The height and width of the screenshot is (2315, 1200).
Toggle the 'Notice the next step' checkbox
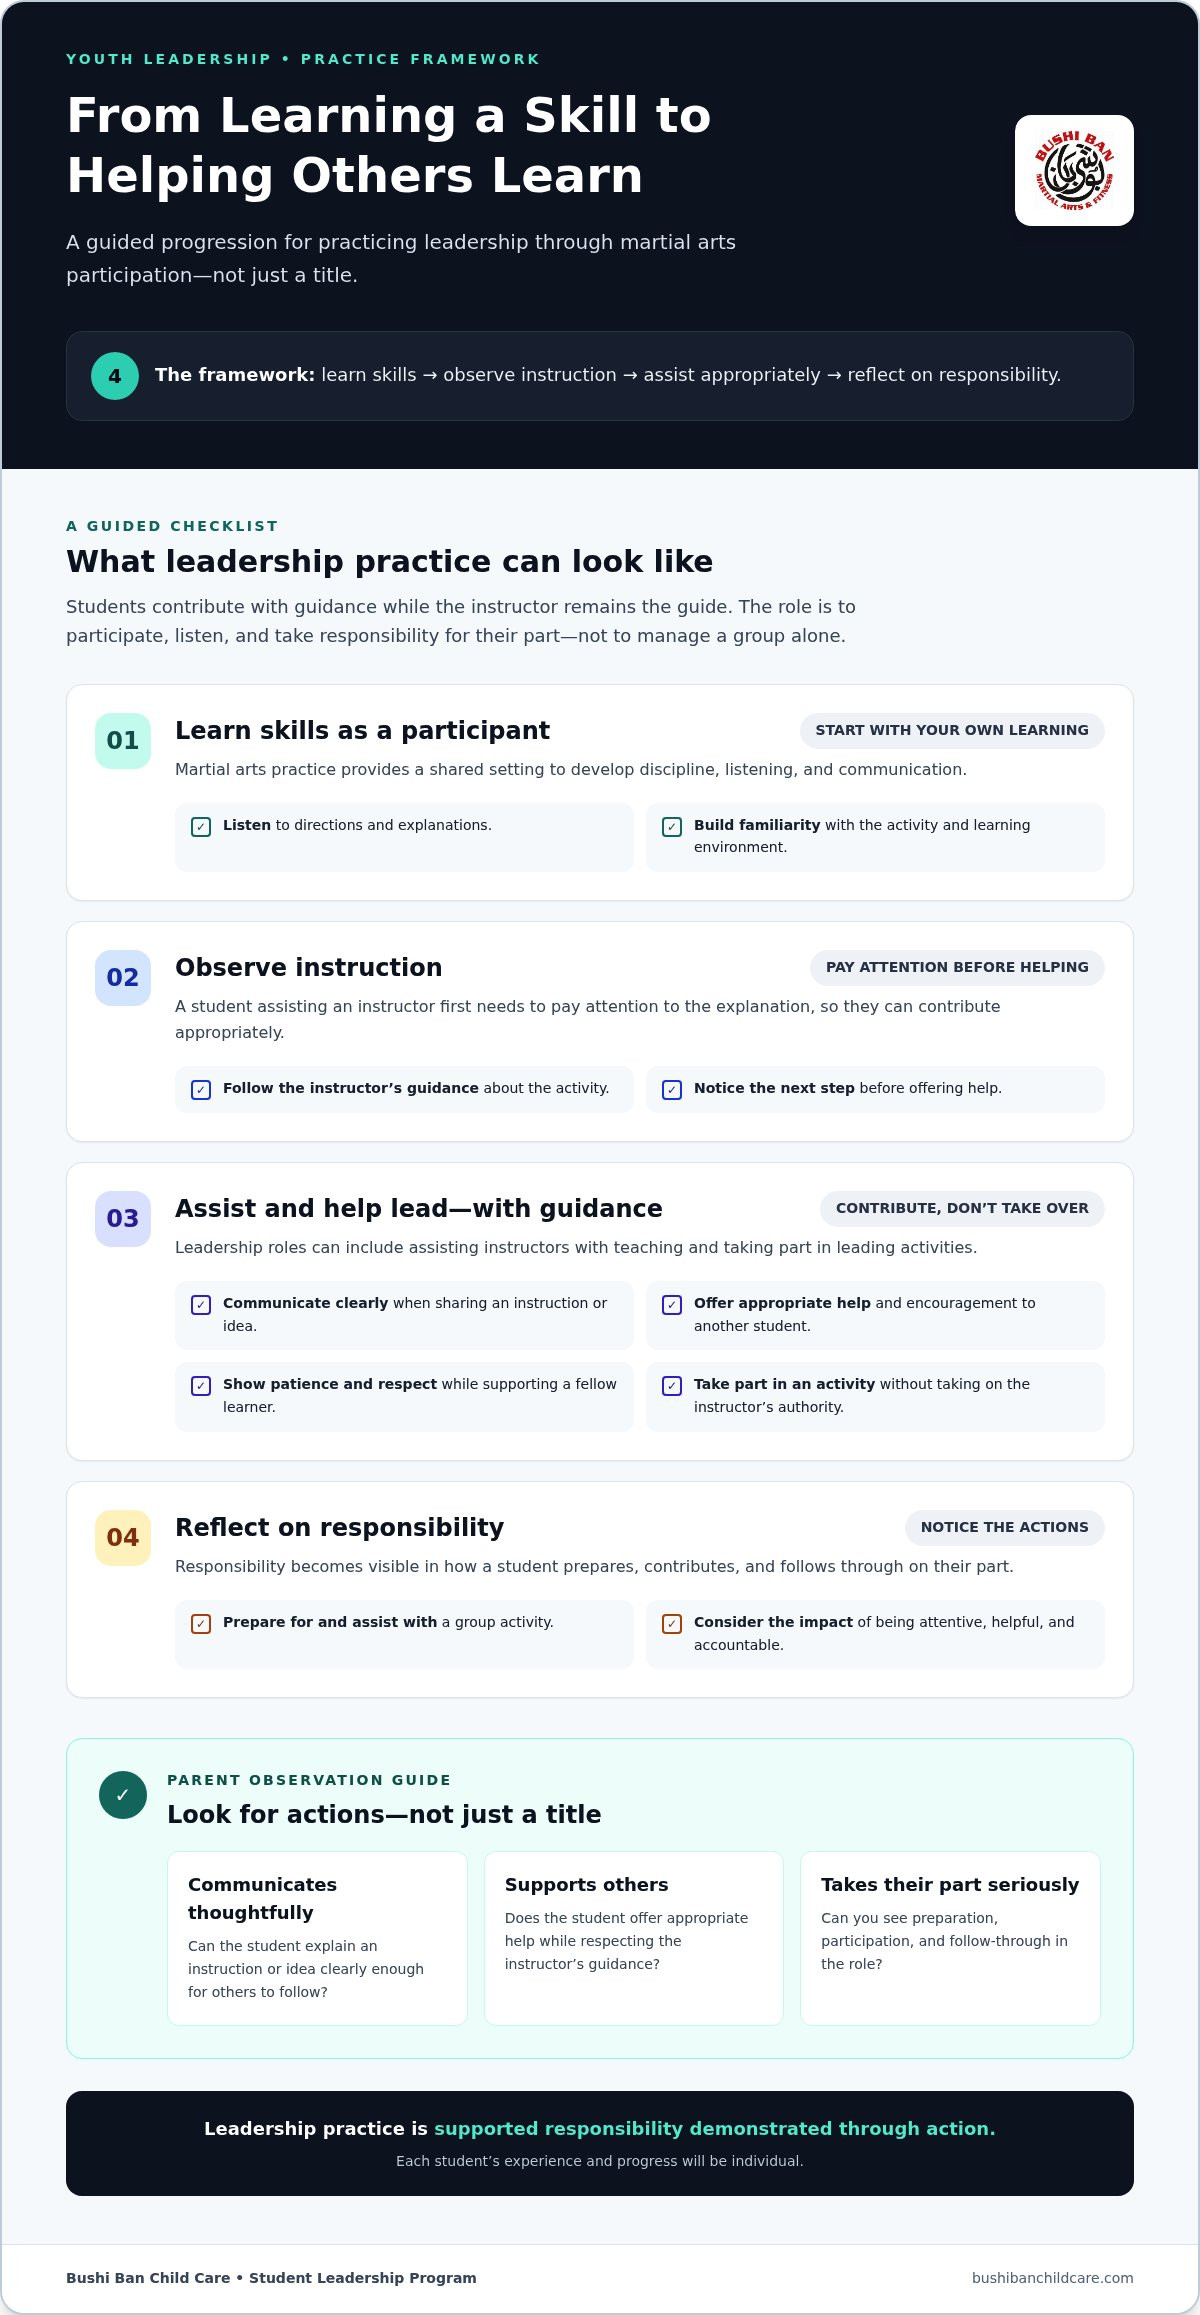tap(672, 1090)
